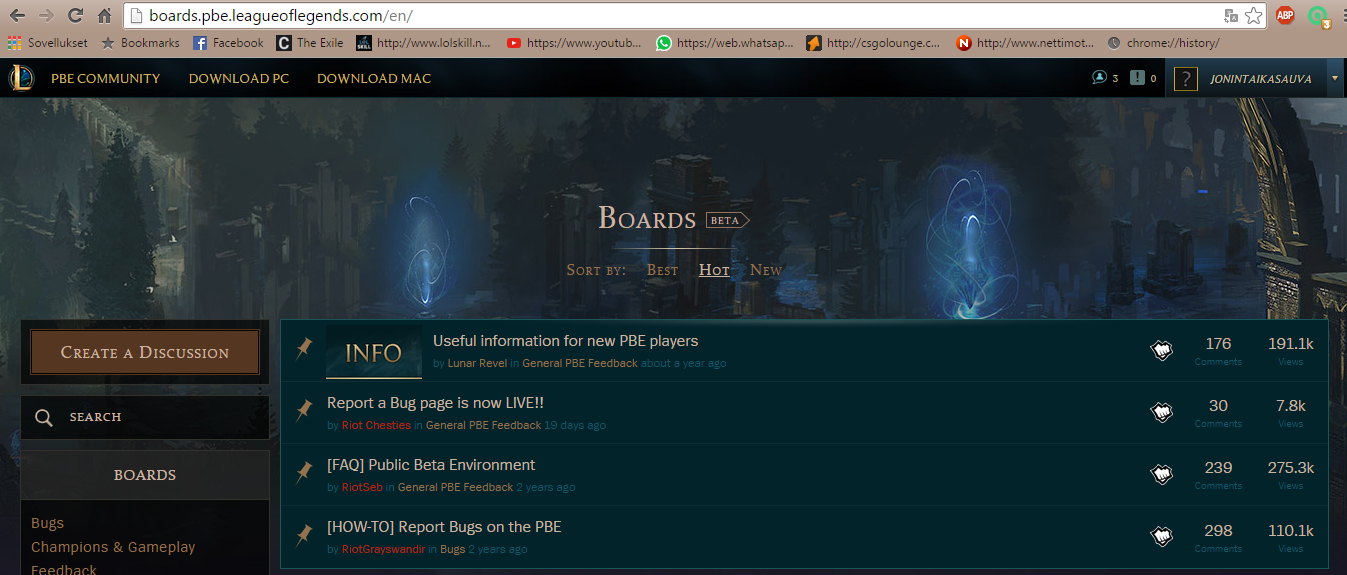1347x575 pixels.
Task: Open RiotSeb author profile
Action: pos(362,487)
